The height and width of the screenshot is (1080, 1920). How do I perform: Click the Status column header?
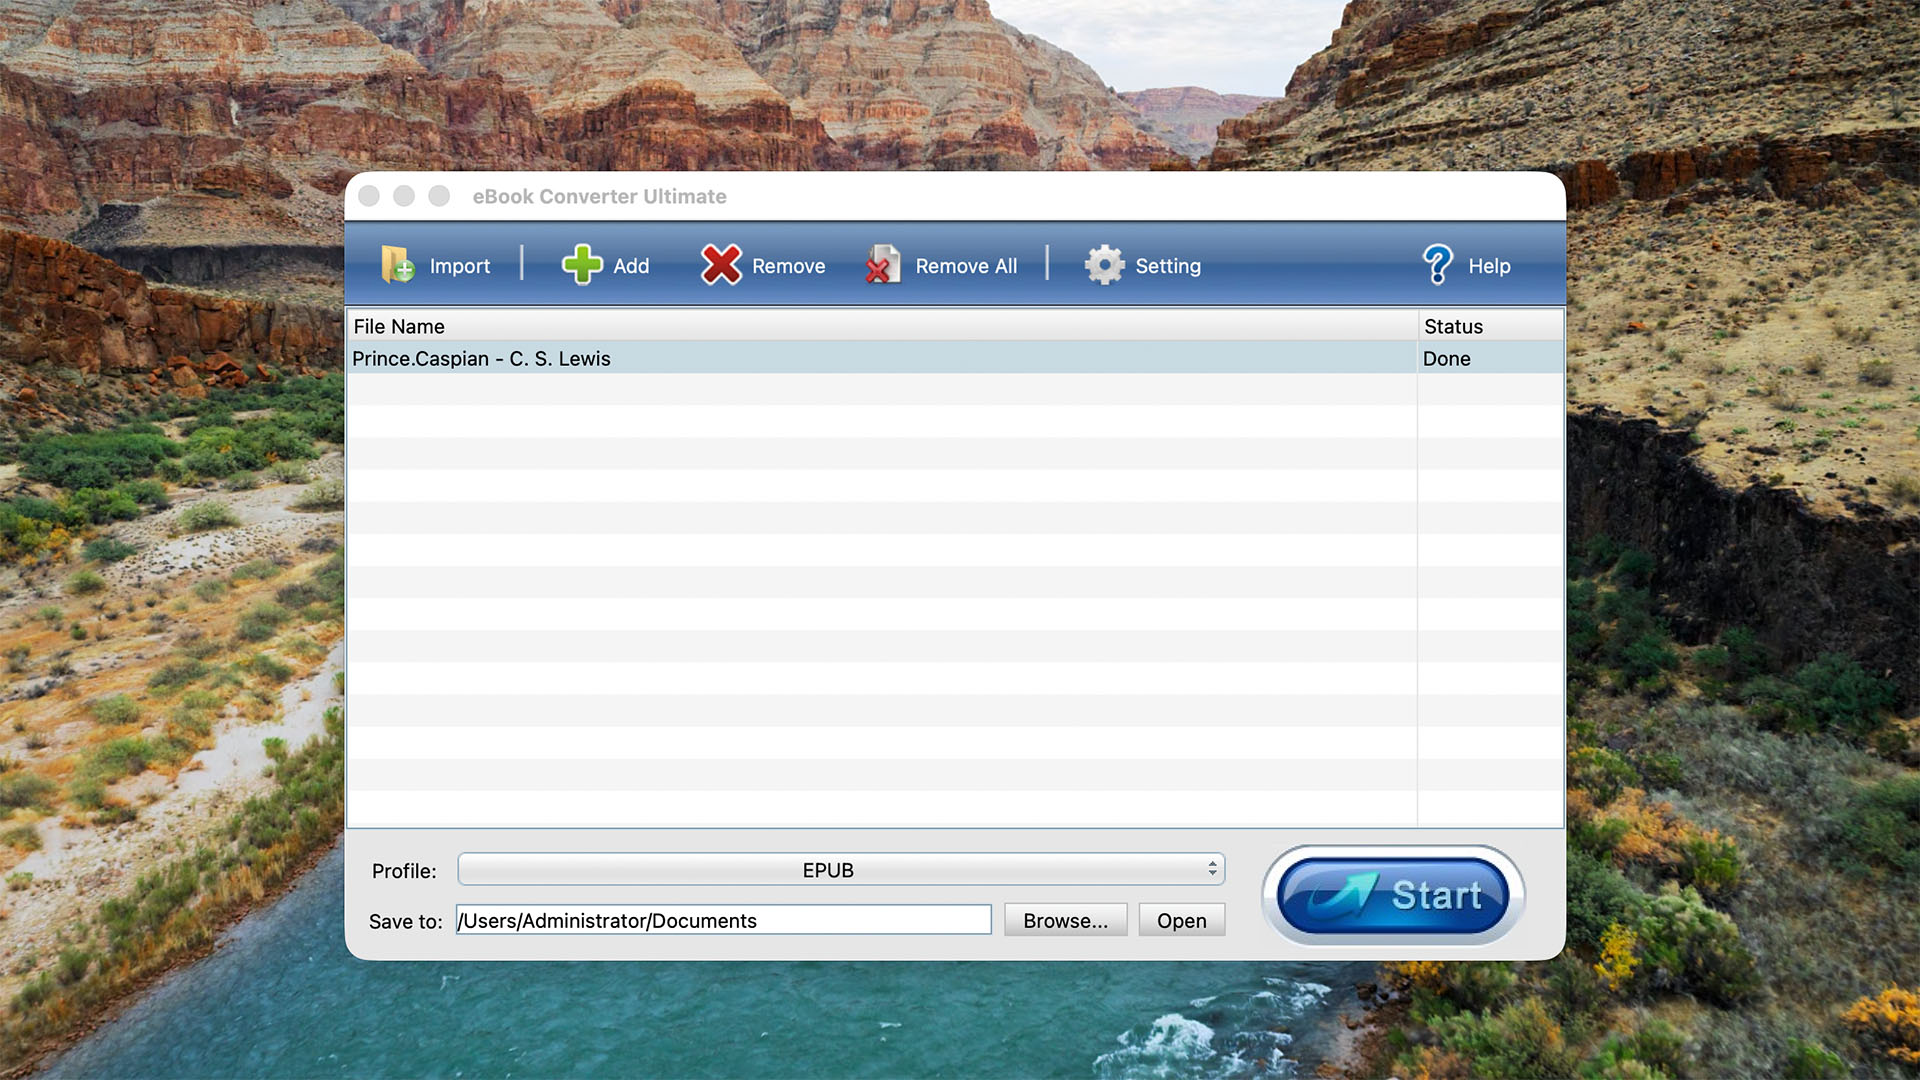click(1490, 326)
